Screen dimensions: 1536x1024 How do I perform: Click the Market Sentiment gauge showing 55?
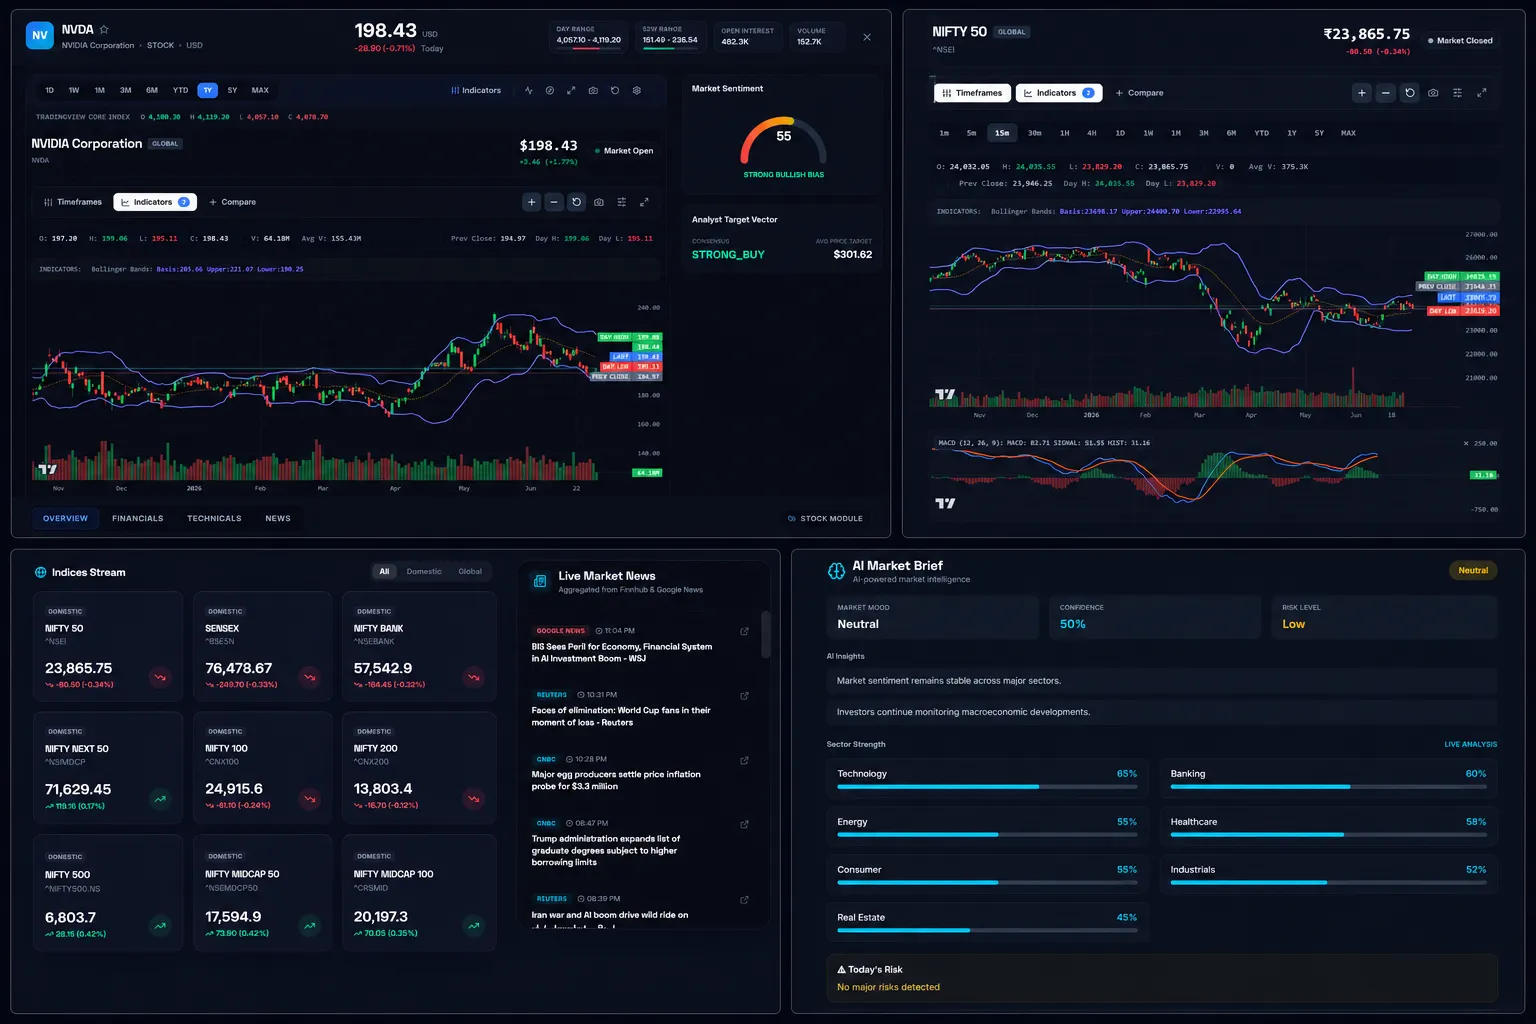[783, 143]
